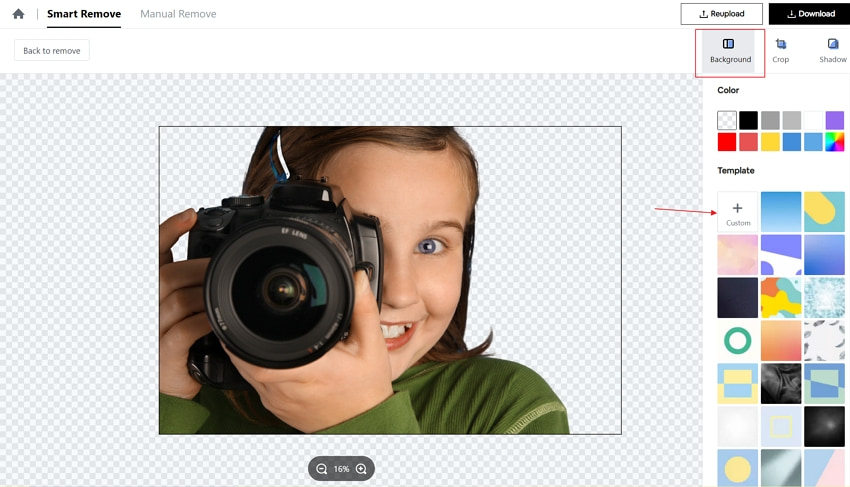This screenshot has height=487, width=850.
Task: Pick the red color swatch
Action: pyautogui.click(x=727, y=142)
